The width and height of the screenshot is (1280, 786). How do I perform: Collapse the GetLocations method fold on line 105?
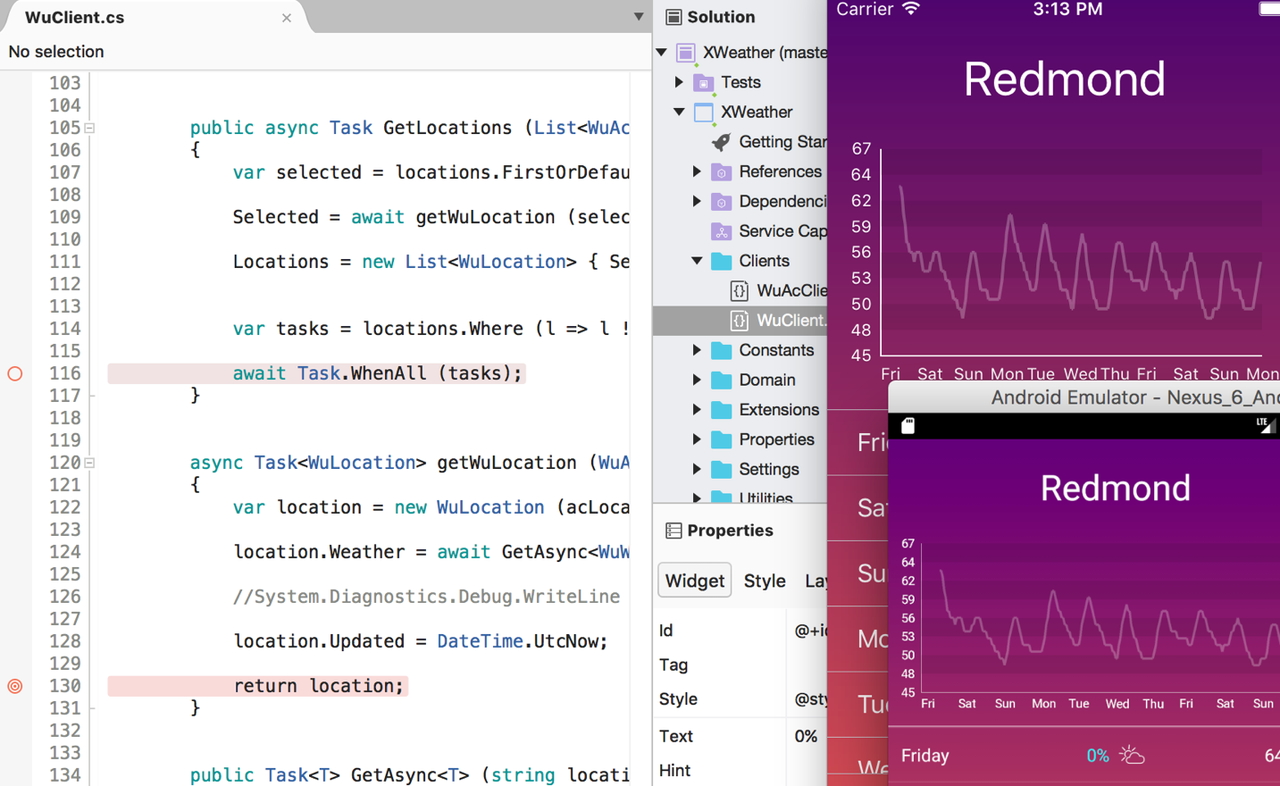click(x=87, y=128)
